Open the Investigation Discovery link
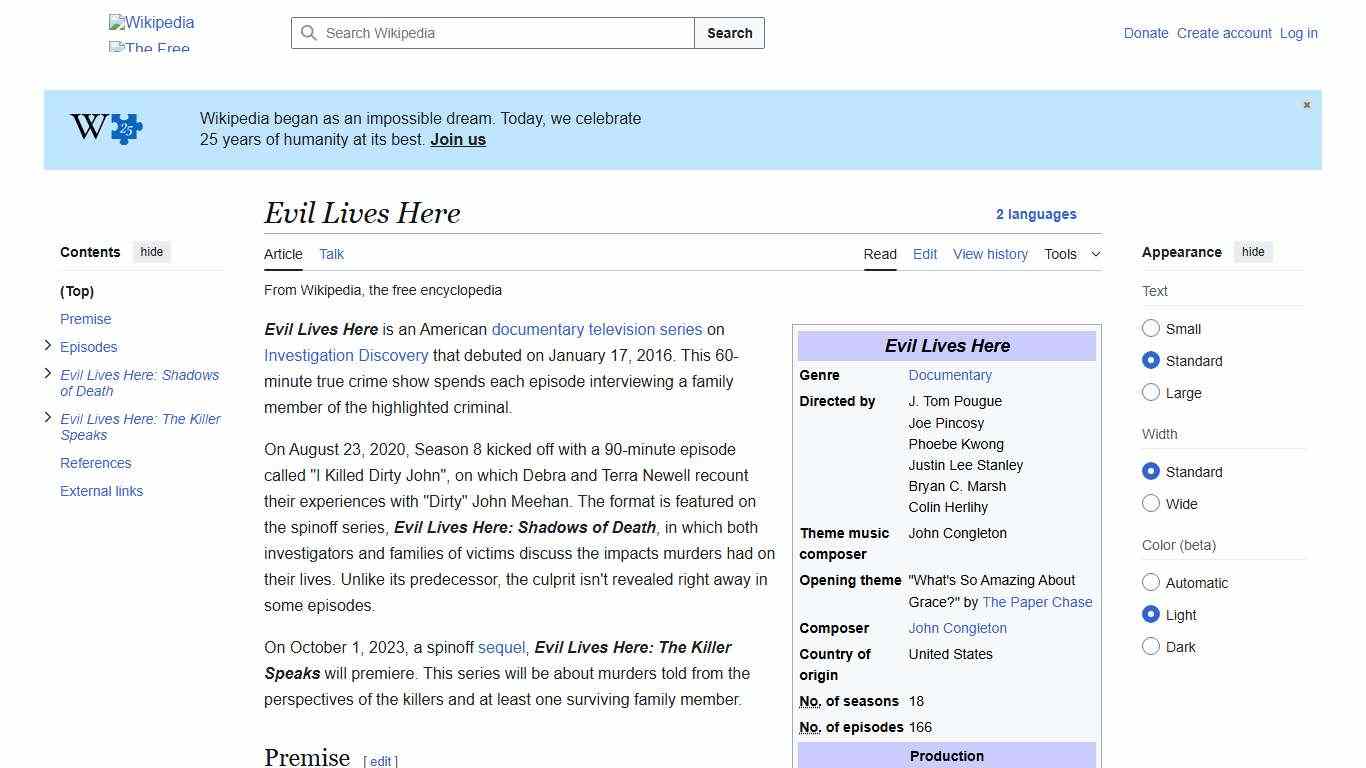The image size is (1366, 768). pyautogui.click(x=346, y=355)
